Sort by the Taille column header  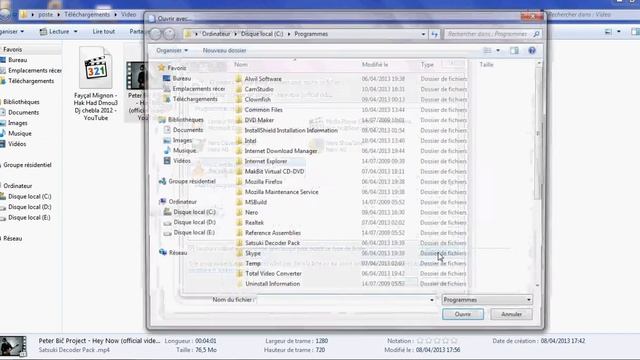coord(487,64)
